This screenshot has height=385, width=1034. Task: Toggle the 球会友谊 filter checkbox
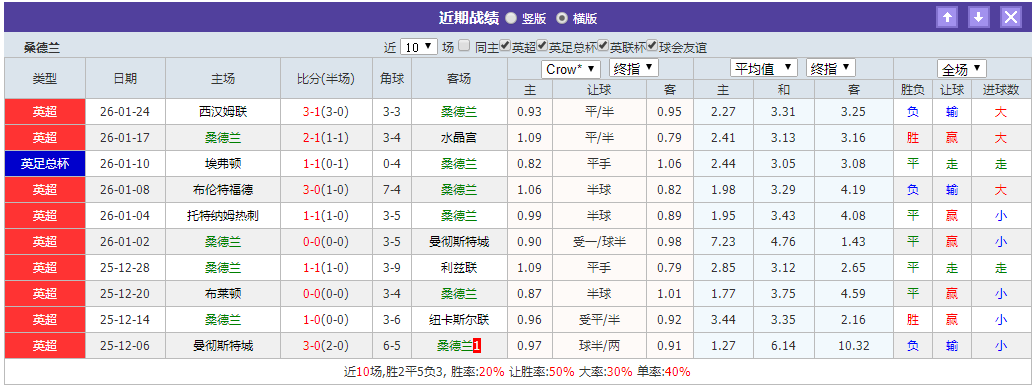(652, 46)
